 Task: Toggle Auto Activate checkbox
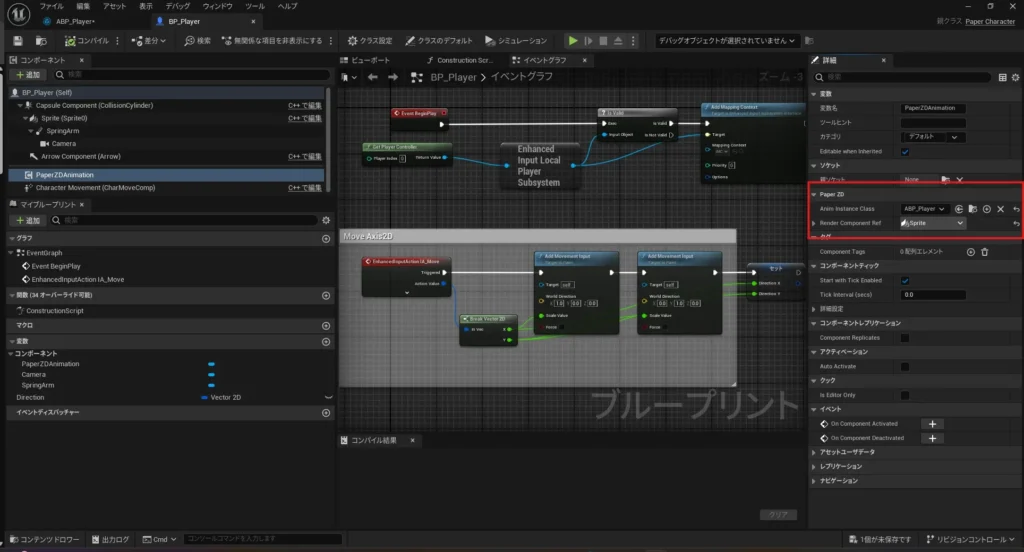(x=904, y=366)
